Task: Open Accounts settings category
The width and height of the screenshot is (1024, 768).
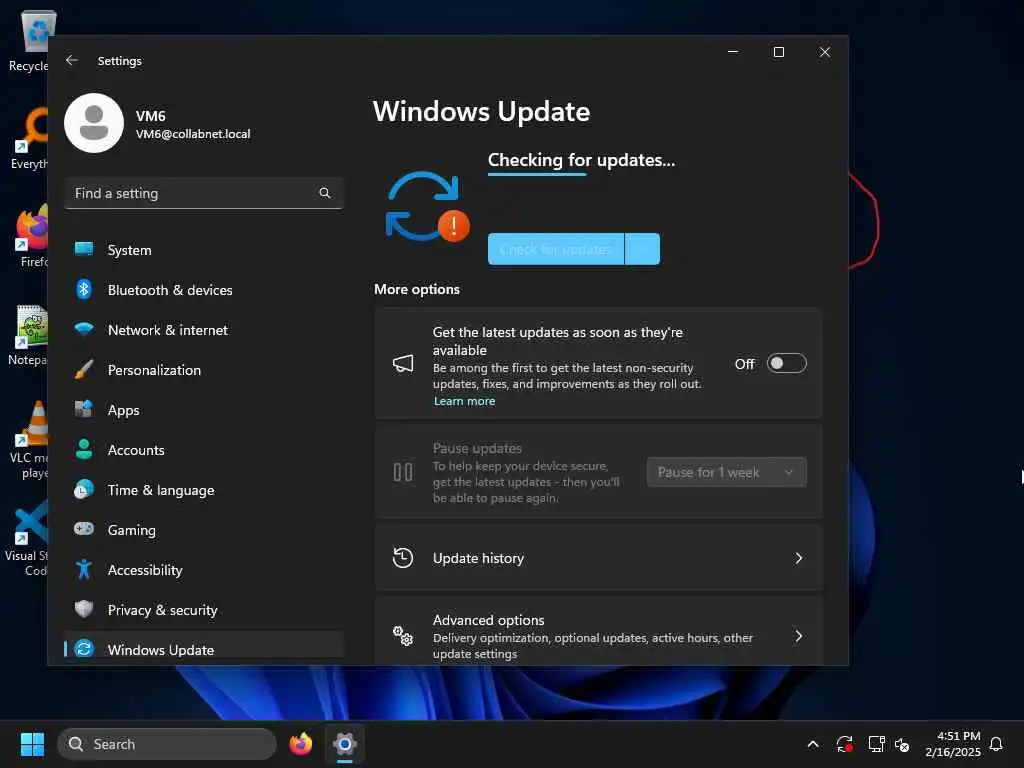Action: tap(204, 449)
